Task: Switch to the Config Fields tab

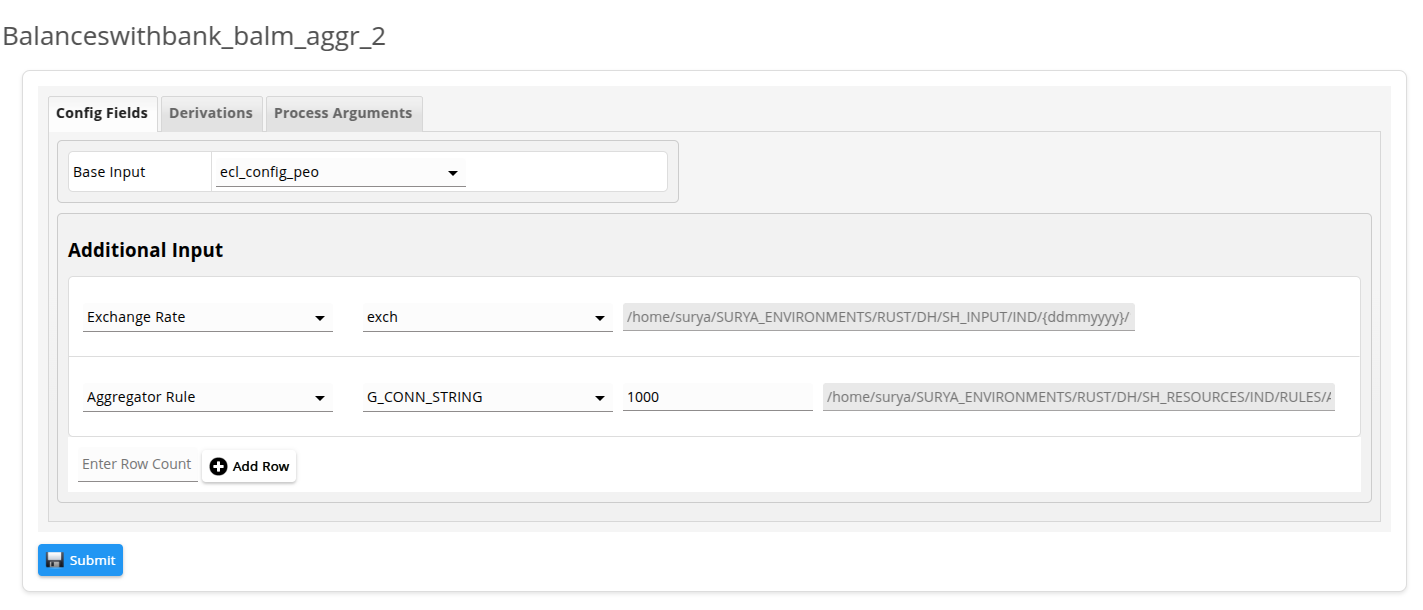Action: [x=103, y=114]
